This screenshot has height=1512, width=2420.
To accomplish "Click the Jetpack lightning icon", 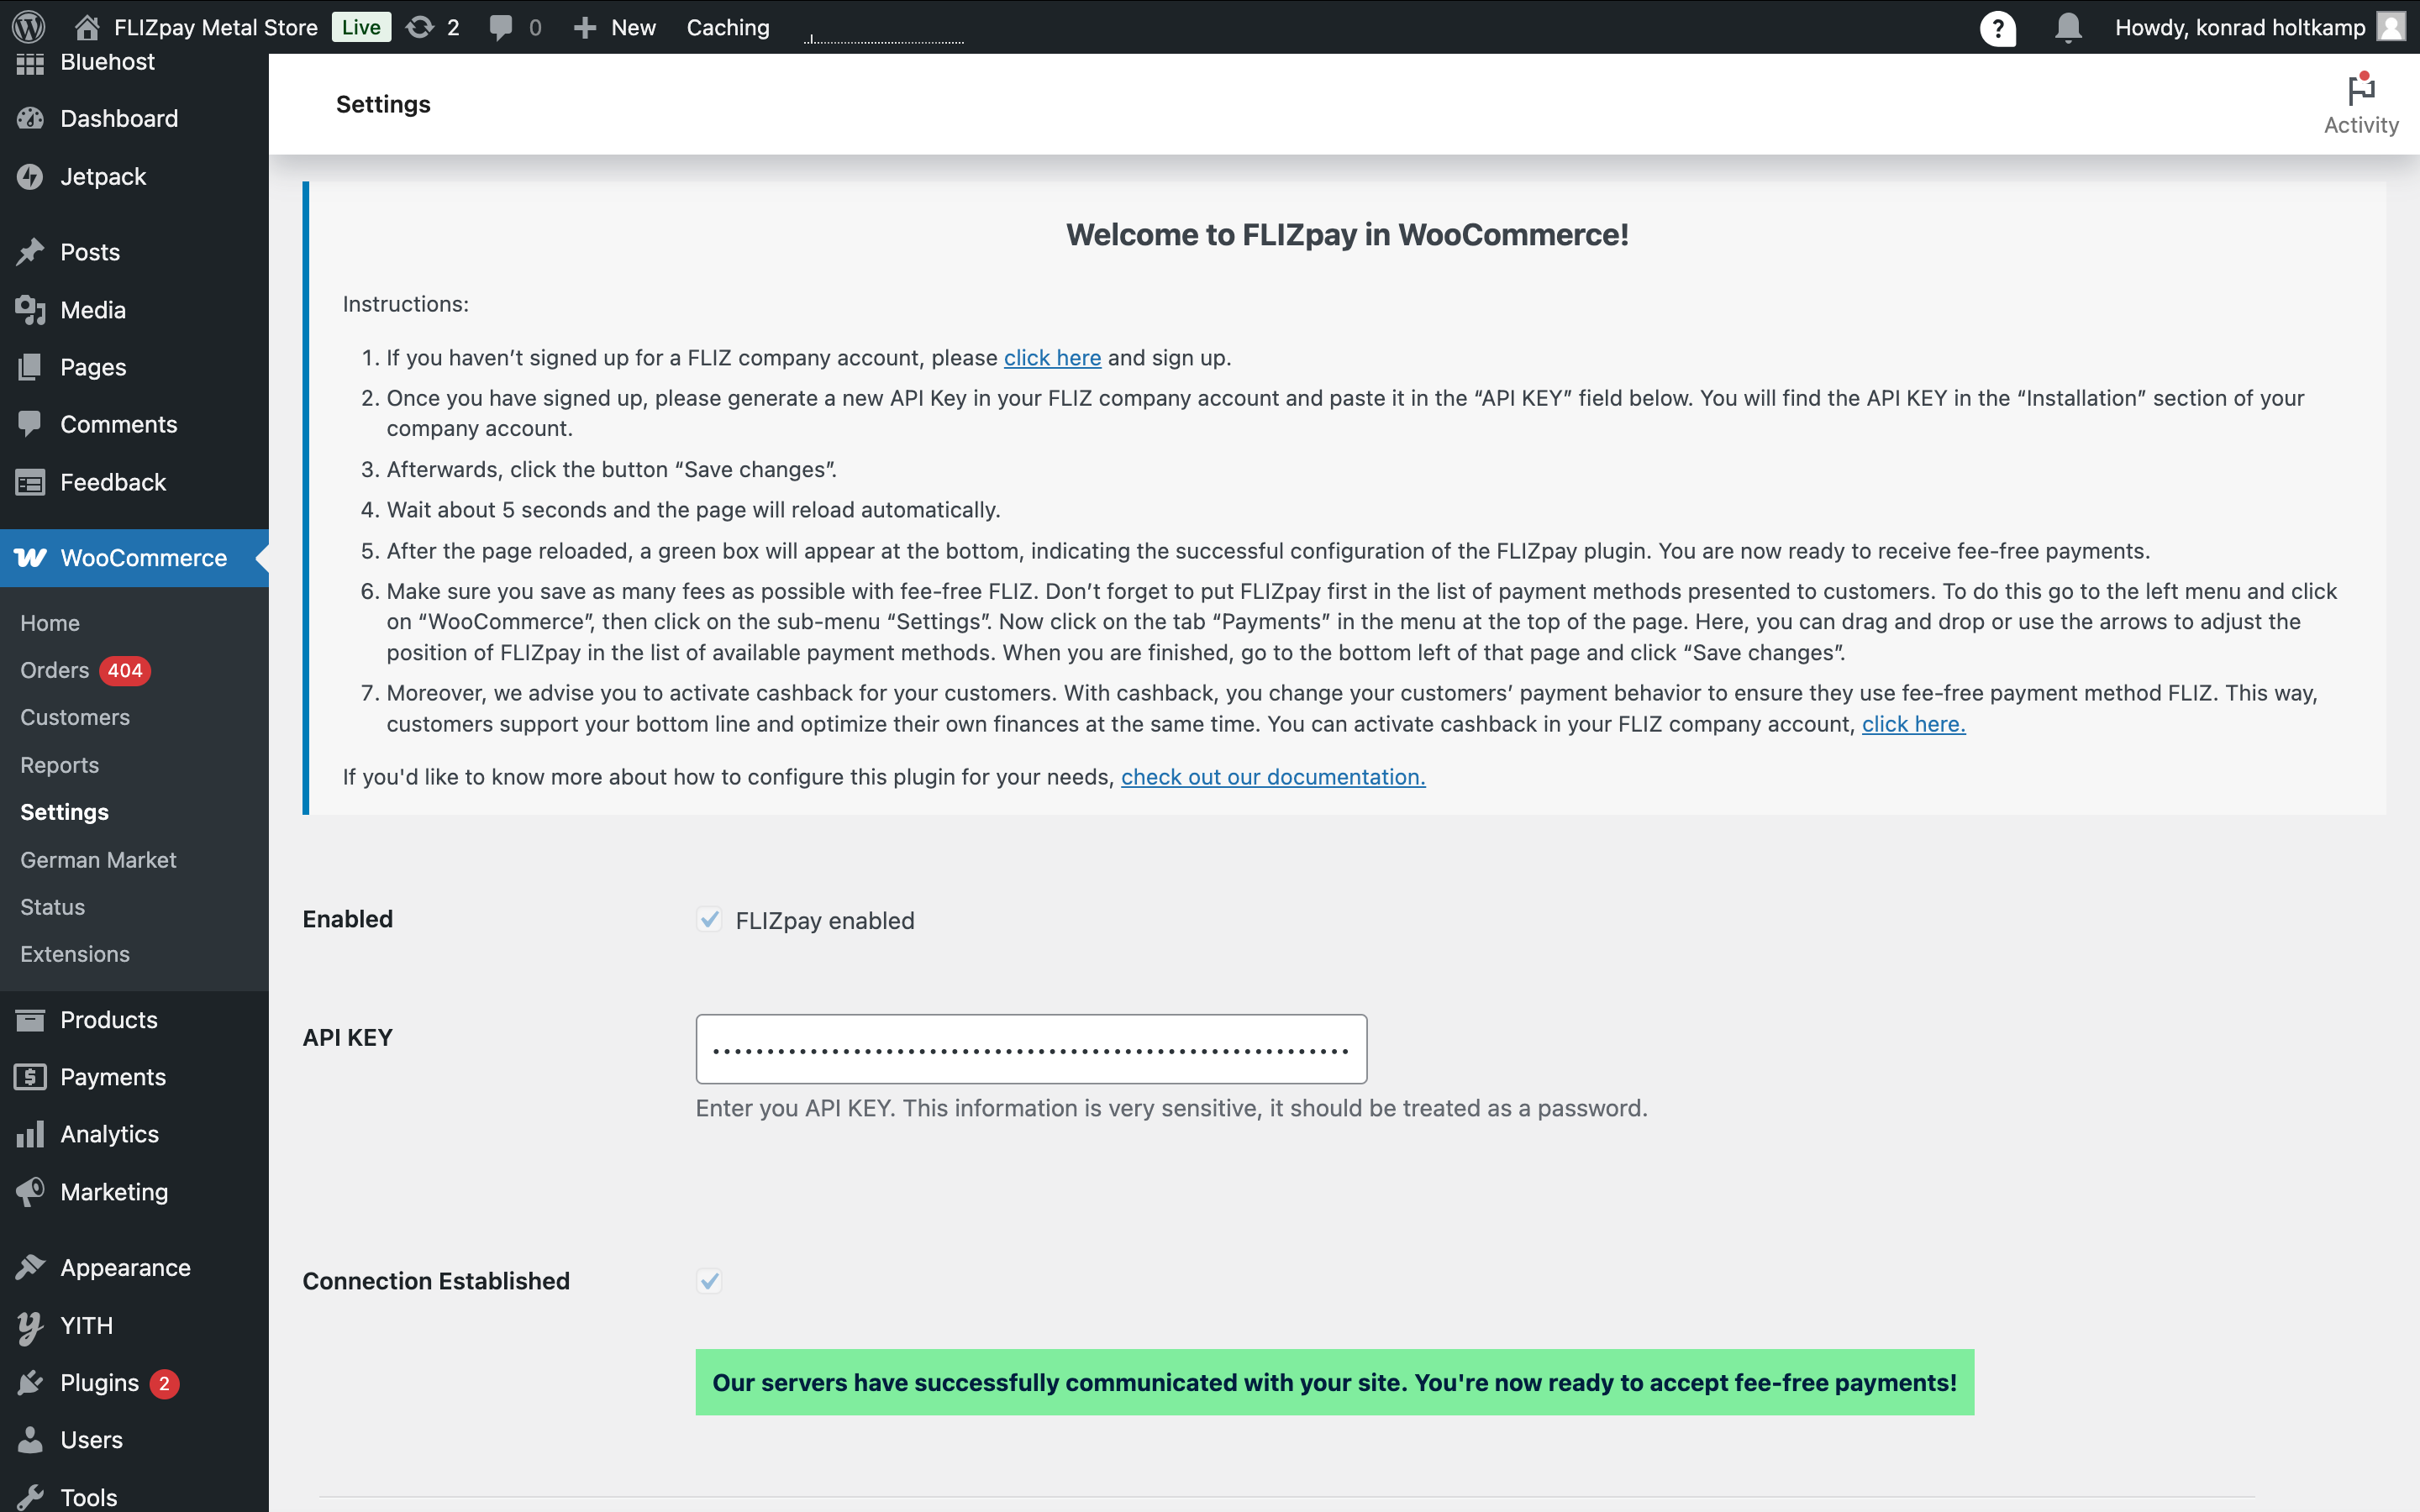I will click(30, 176).
